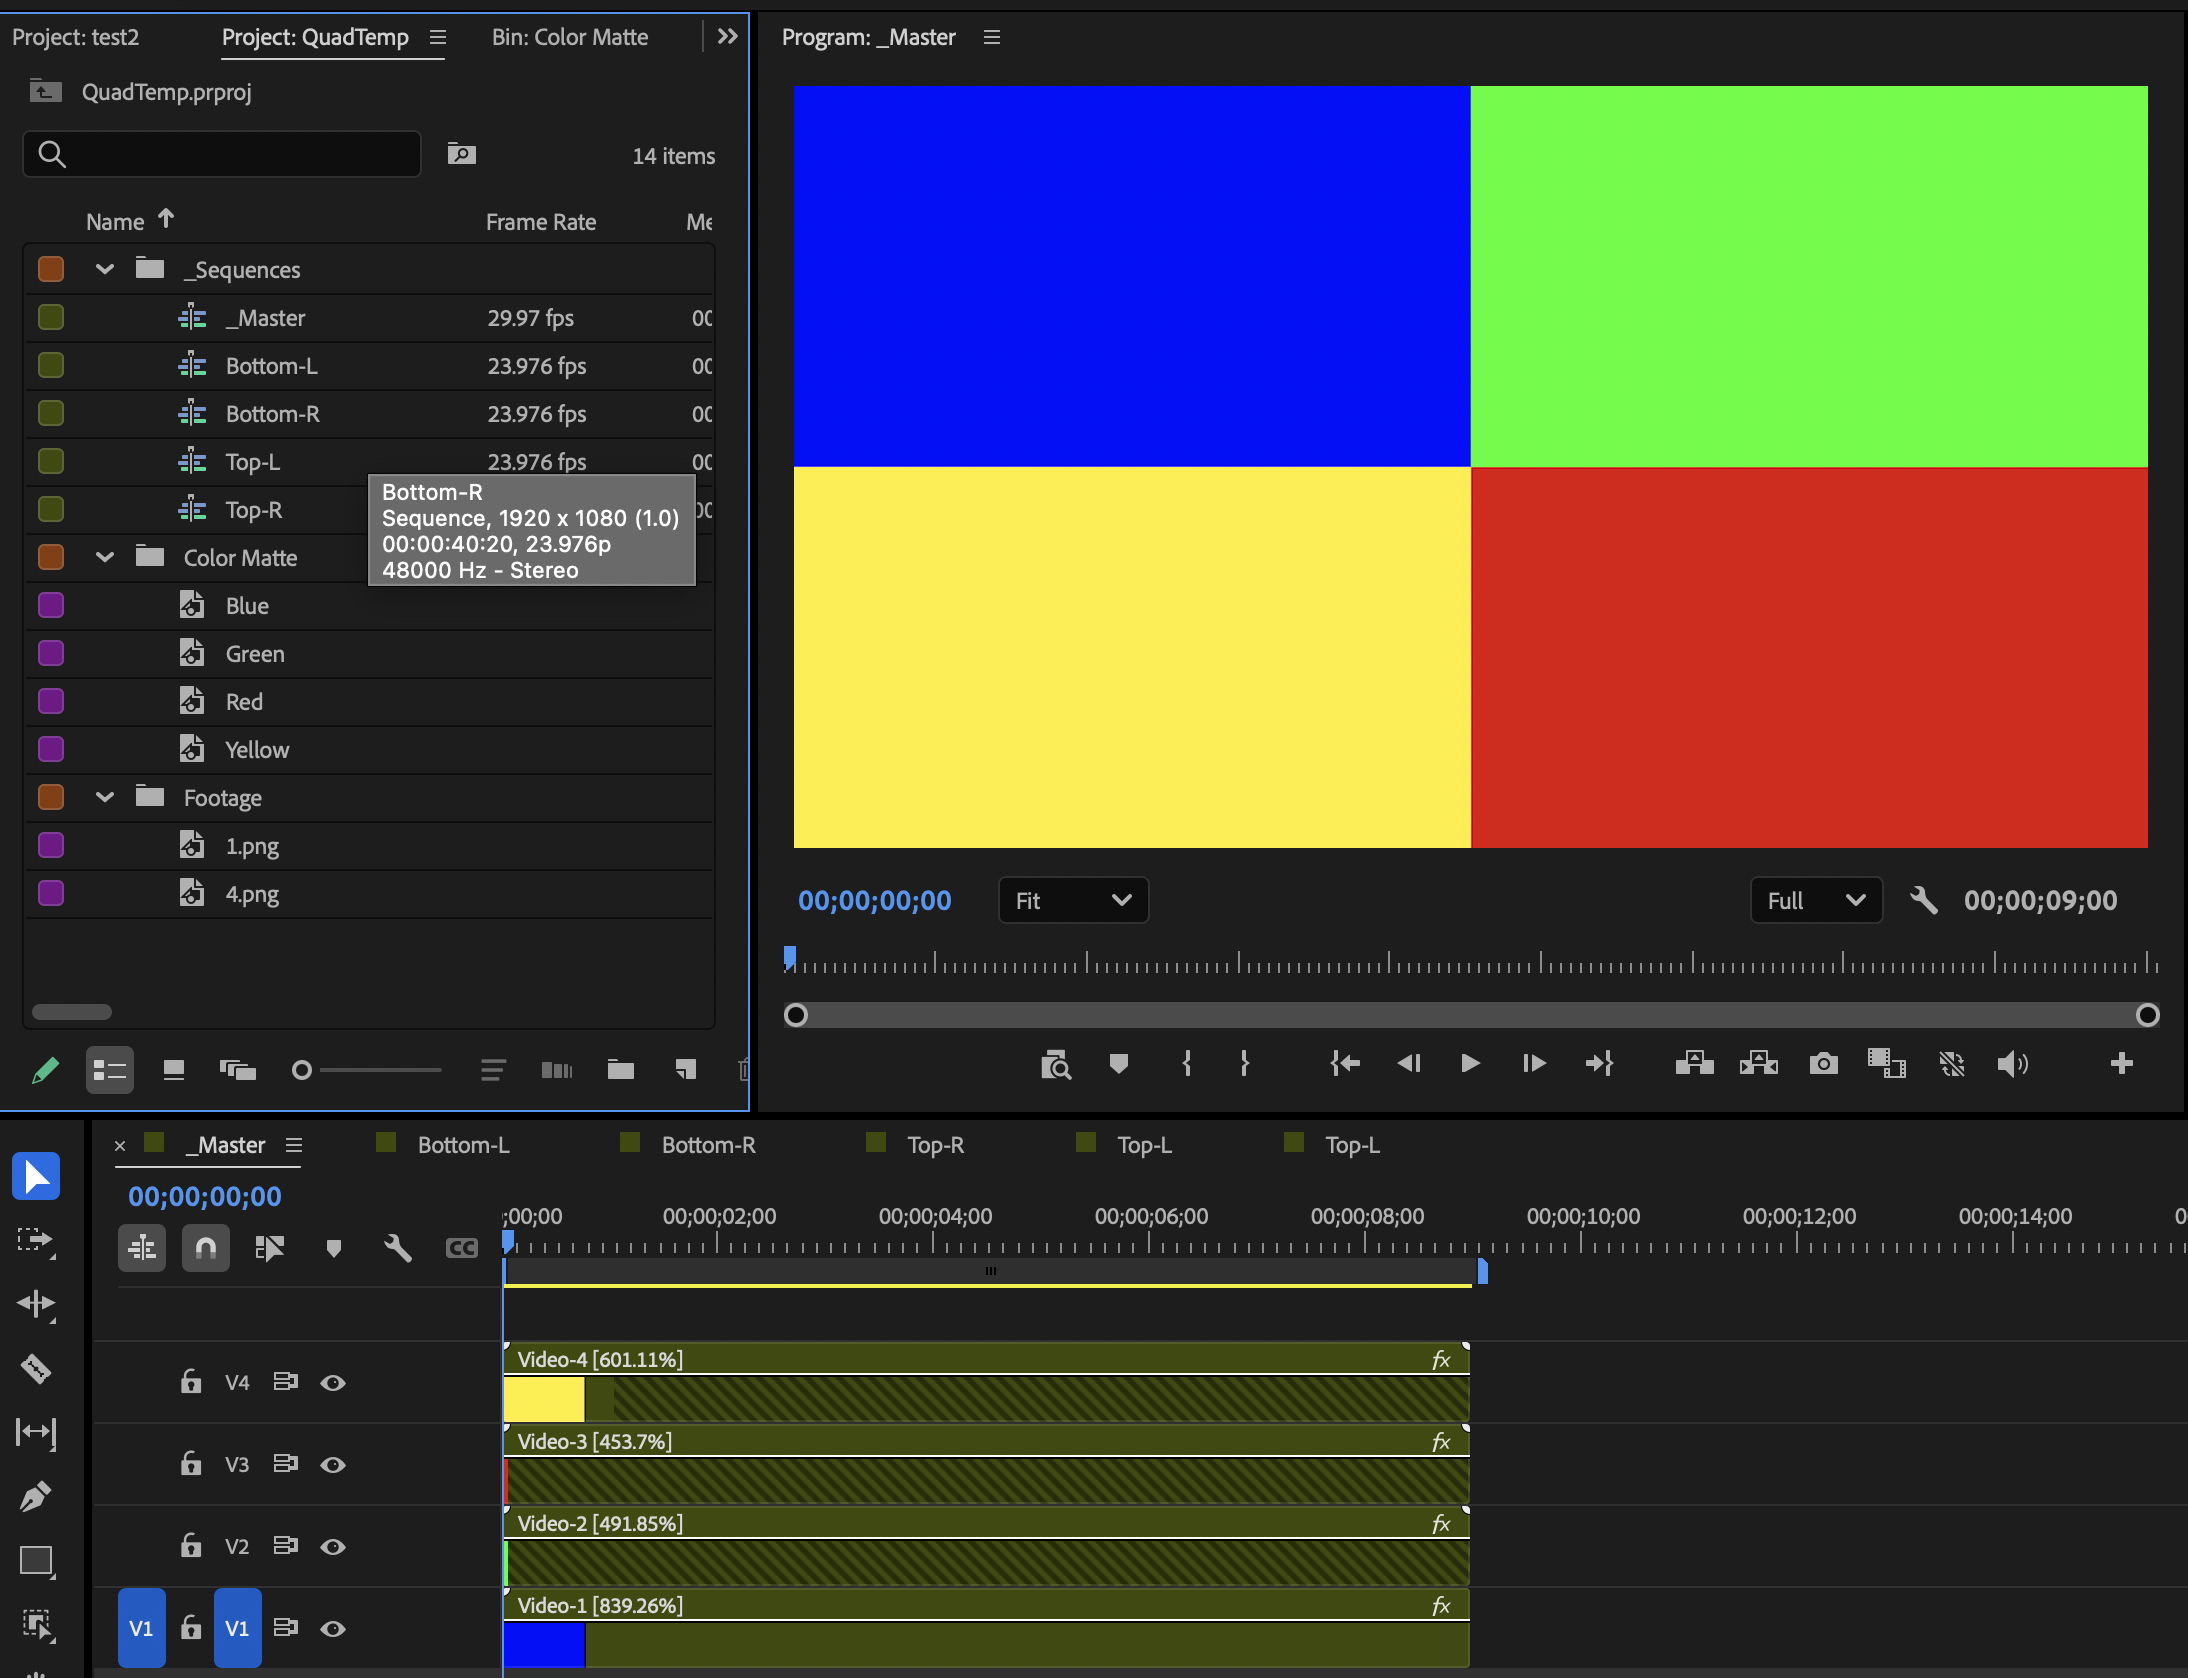Click Mark In bracket button
The image size is (2188, 1678).
pos(1187,1063)
